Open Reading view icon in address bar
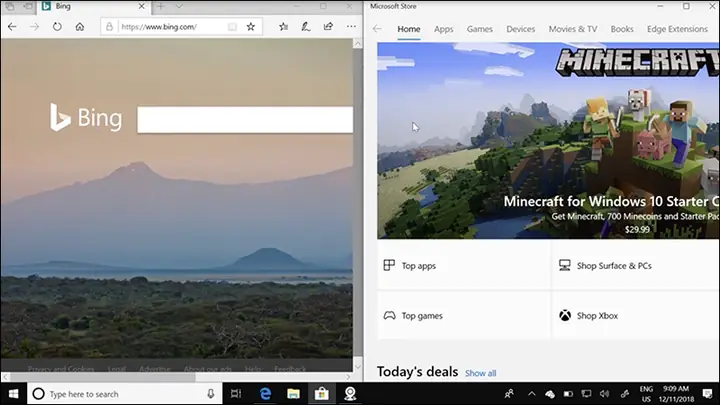Viewport: 720px width, 405px height. pyautogui.click(x=232, y=27)
